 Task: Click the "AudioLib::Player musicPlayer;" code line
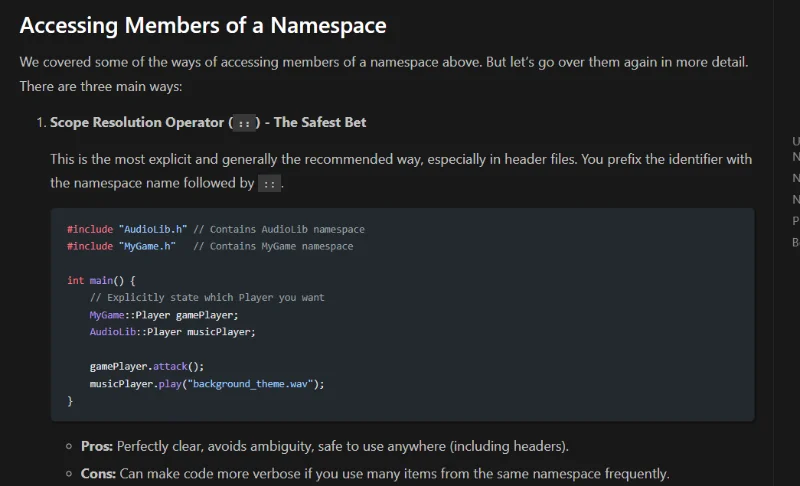tap(172, 331)
